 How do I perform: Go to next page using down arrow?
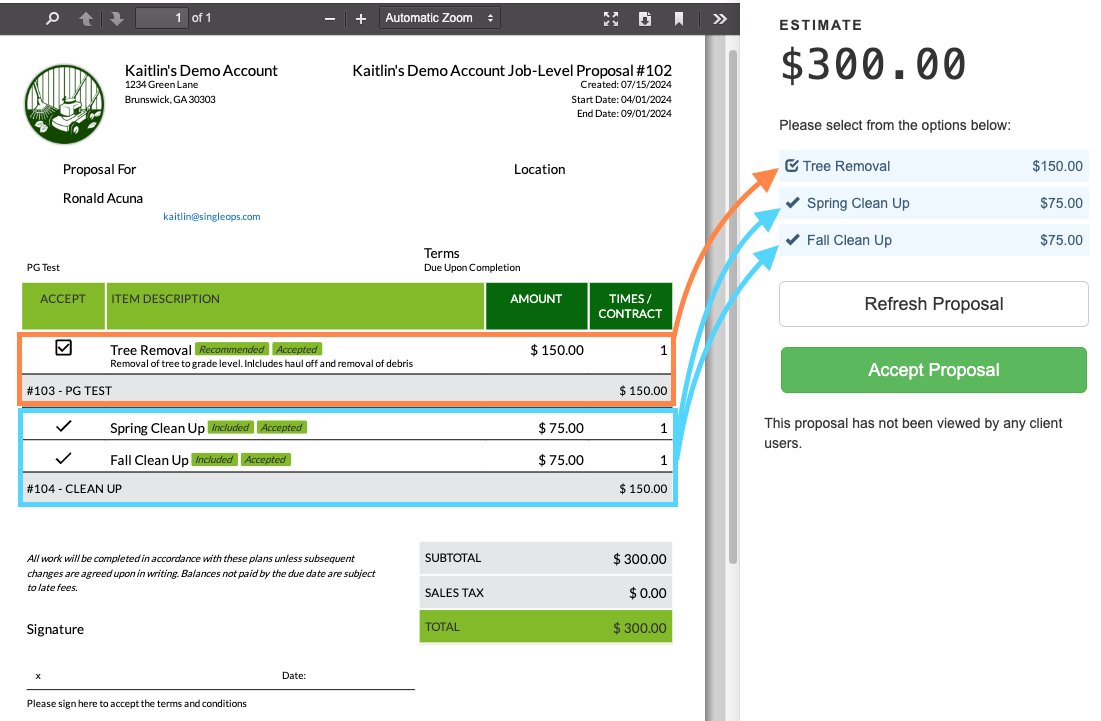click(116, 18)
